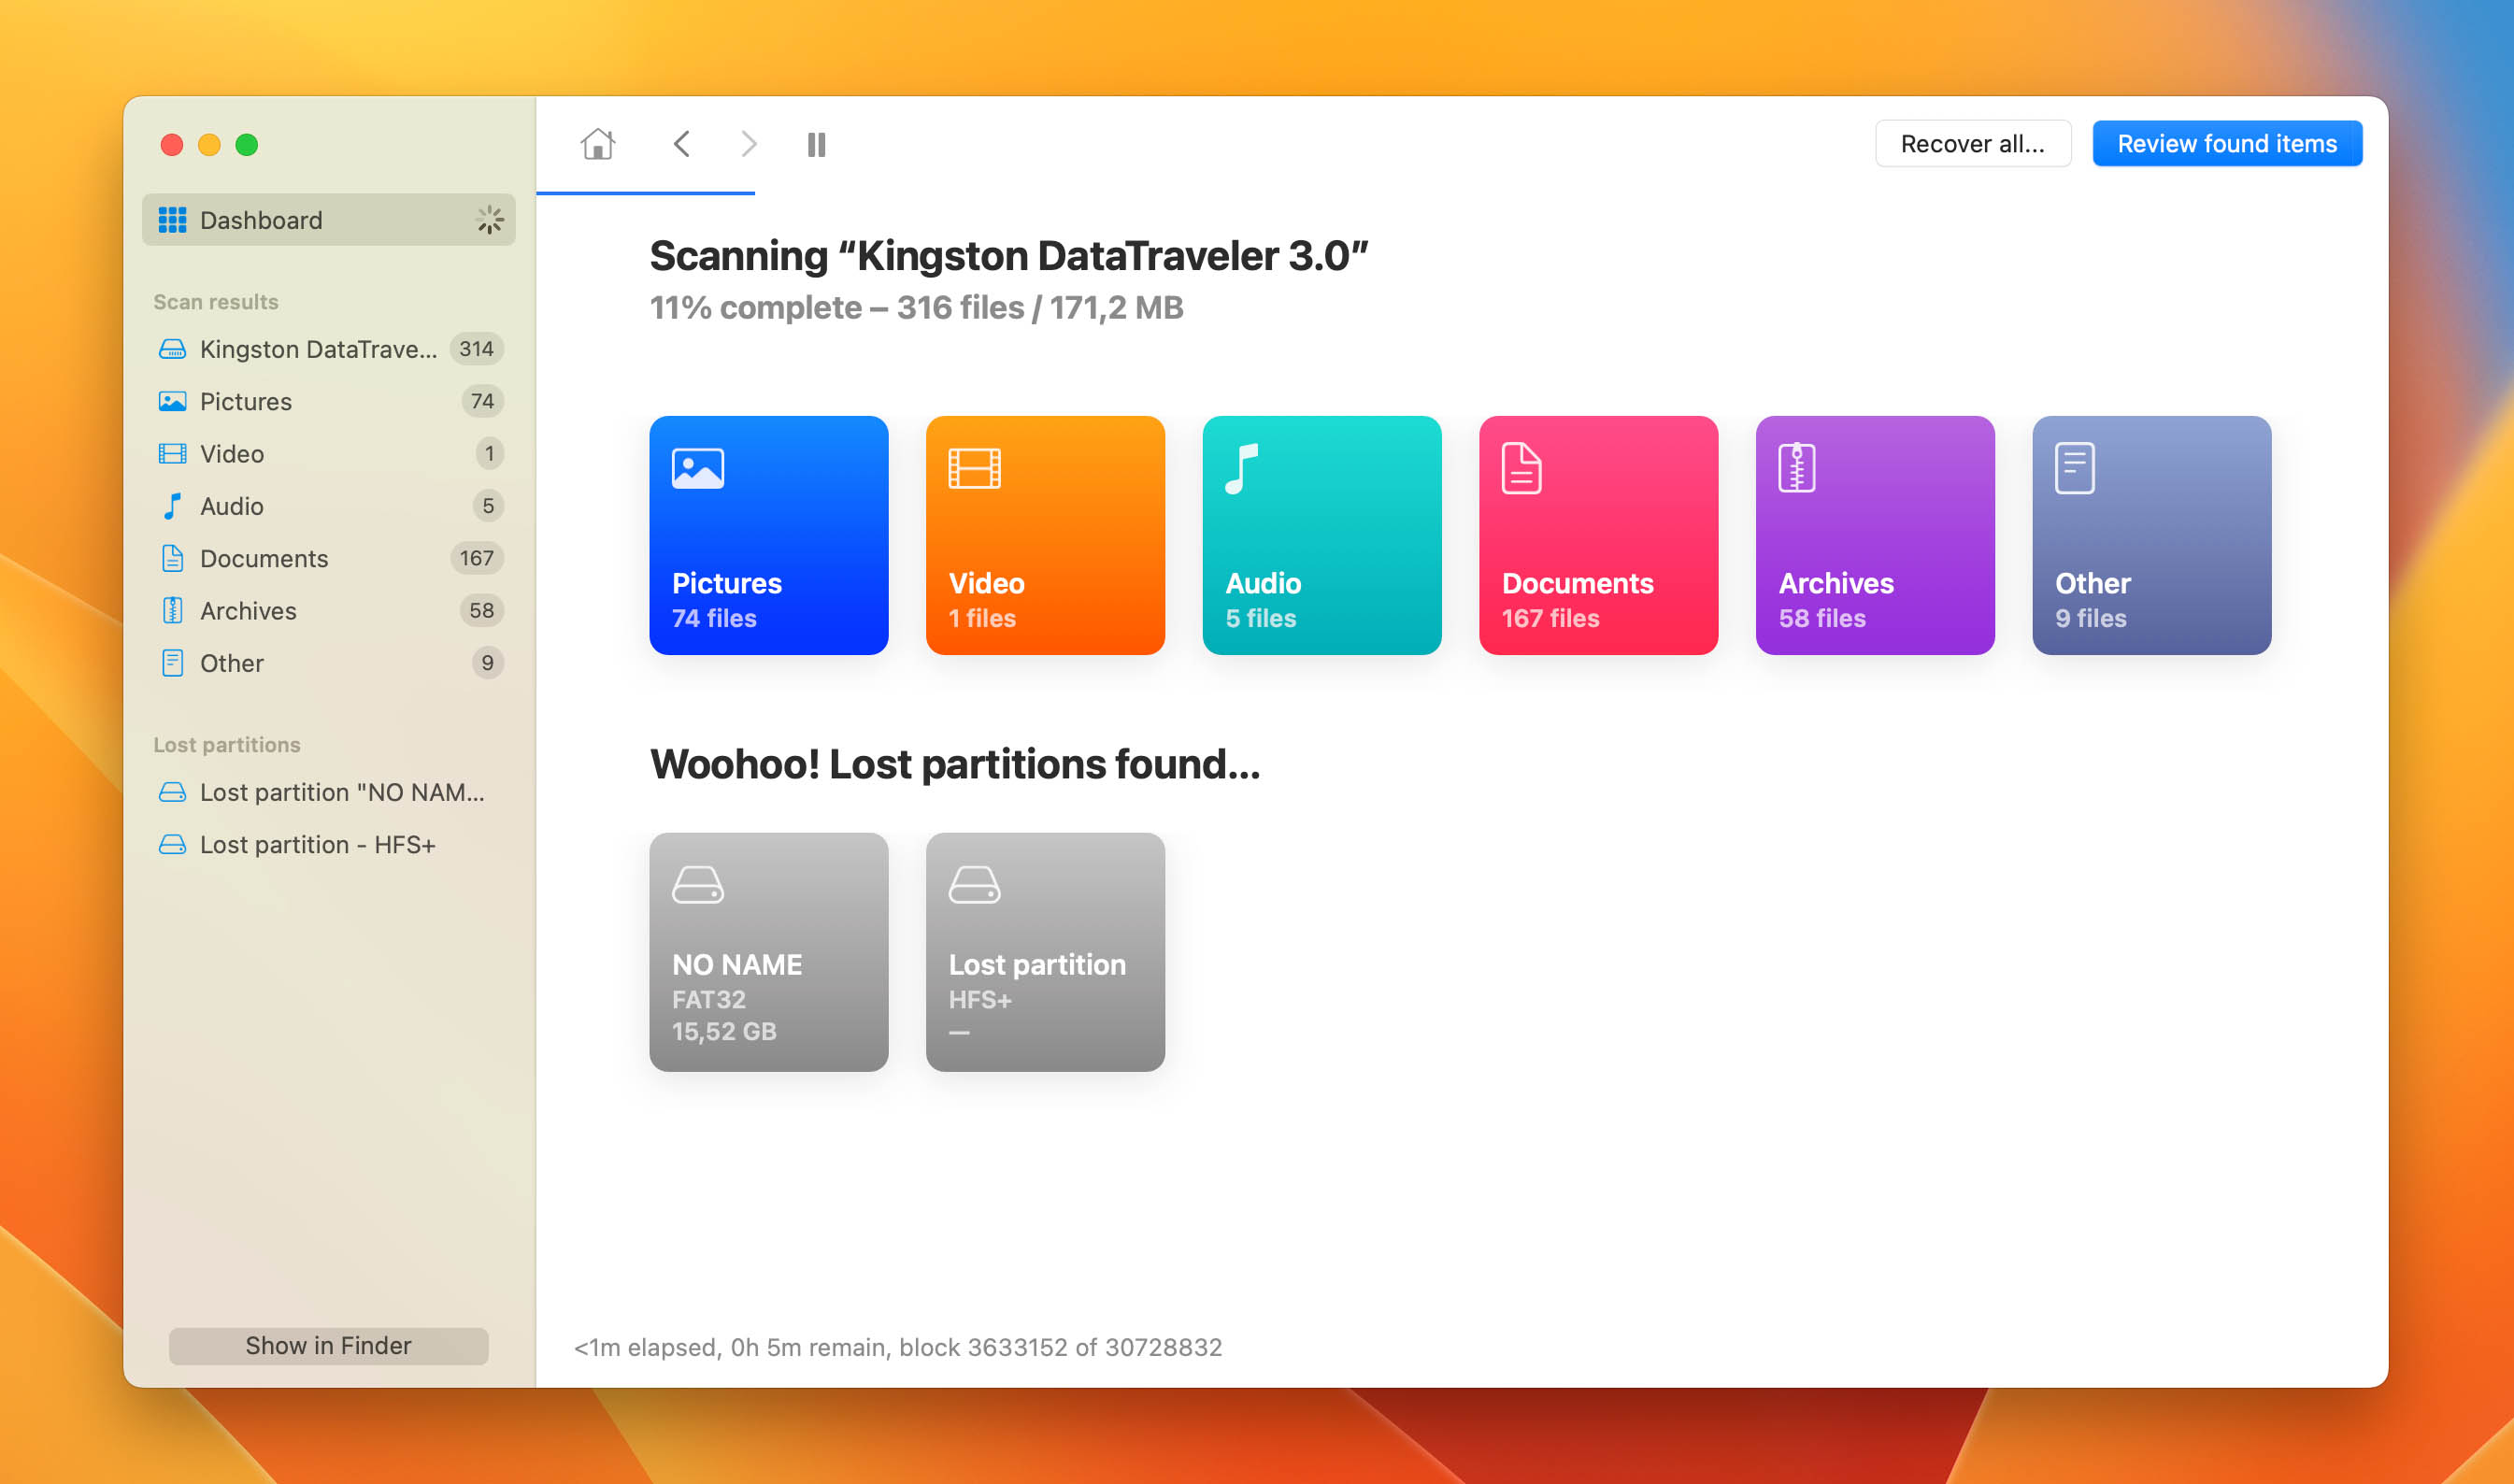Click the Video filmstrip sidebar icon
The image size is (2514, 1484).
pos(172,453)
